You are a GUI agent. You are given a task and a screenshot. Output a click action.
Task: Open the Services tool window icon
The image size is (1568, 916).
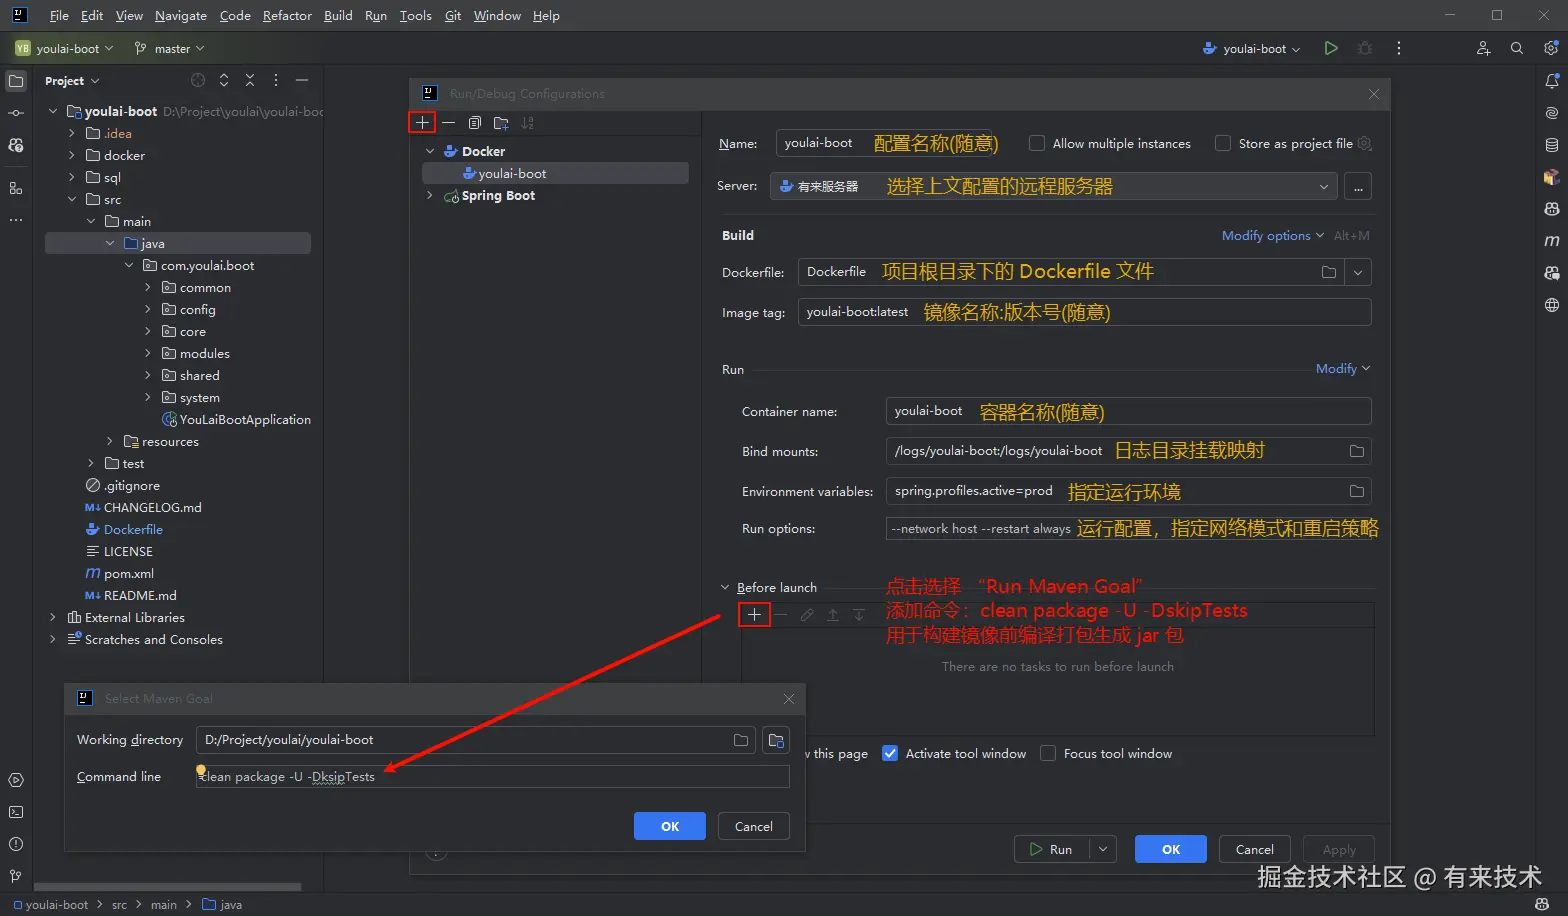coord(16,780)
